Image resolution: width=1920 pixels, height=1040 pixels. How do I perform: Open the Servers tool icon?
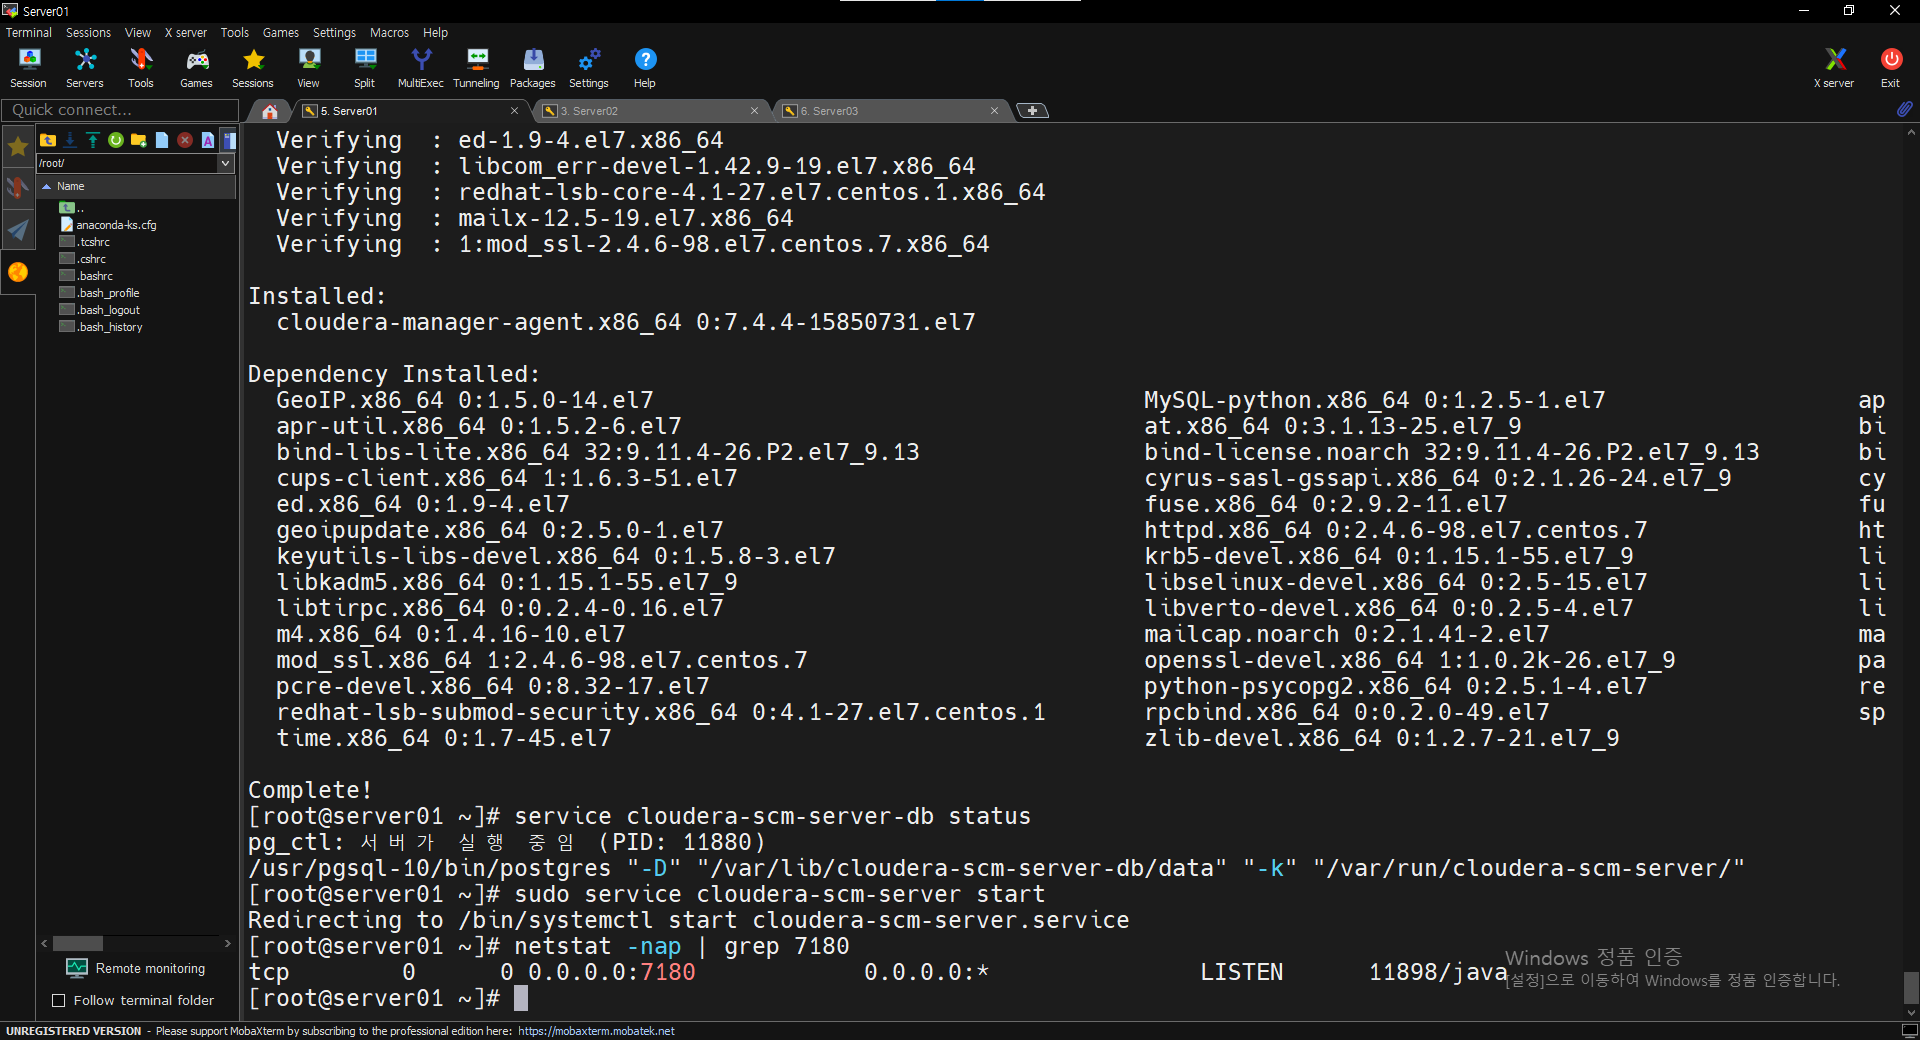tap(85, 68)
